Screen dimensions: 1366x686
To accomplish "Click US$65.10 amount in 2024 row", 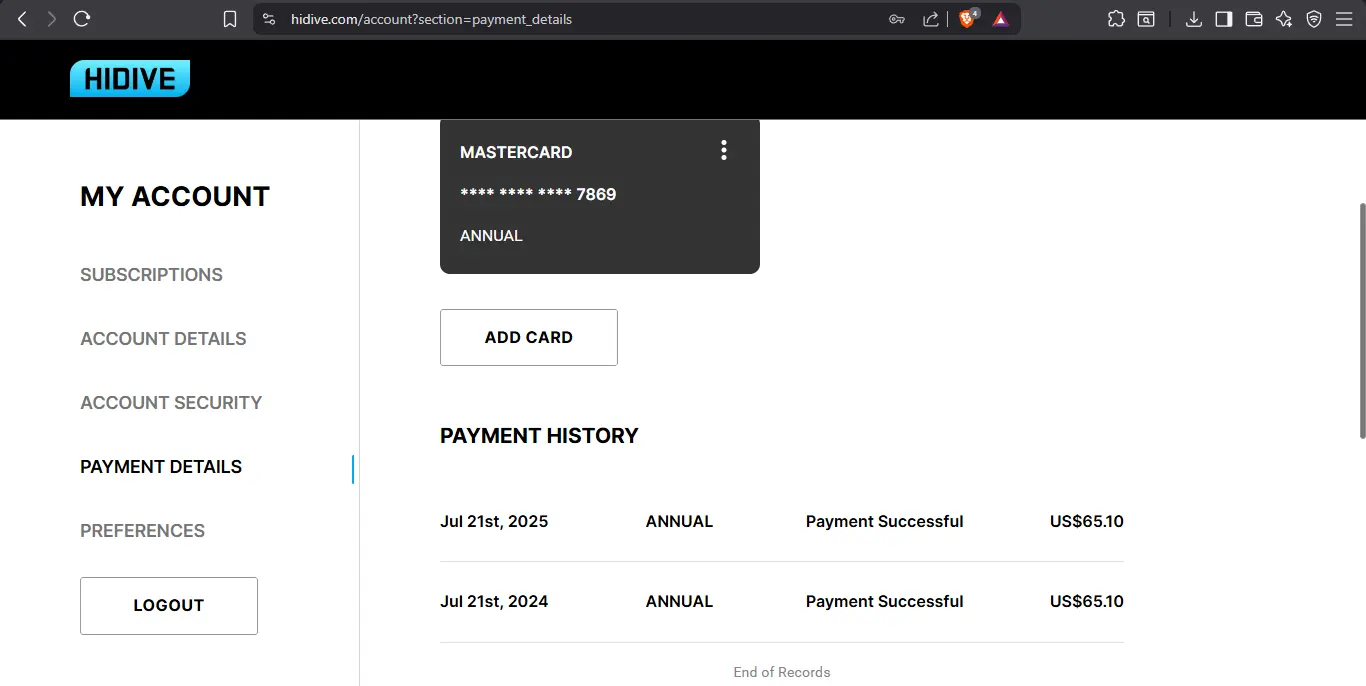I will 1087,602.
